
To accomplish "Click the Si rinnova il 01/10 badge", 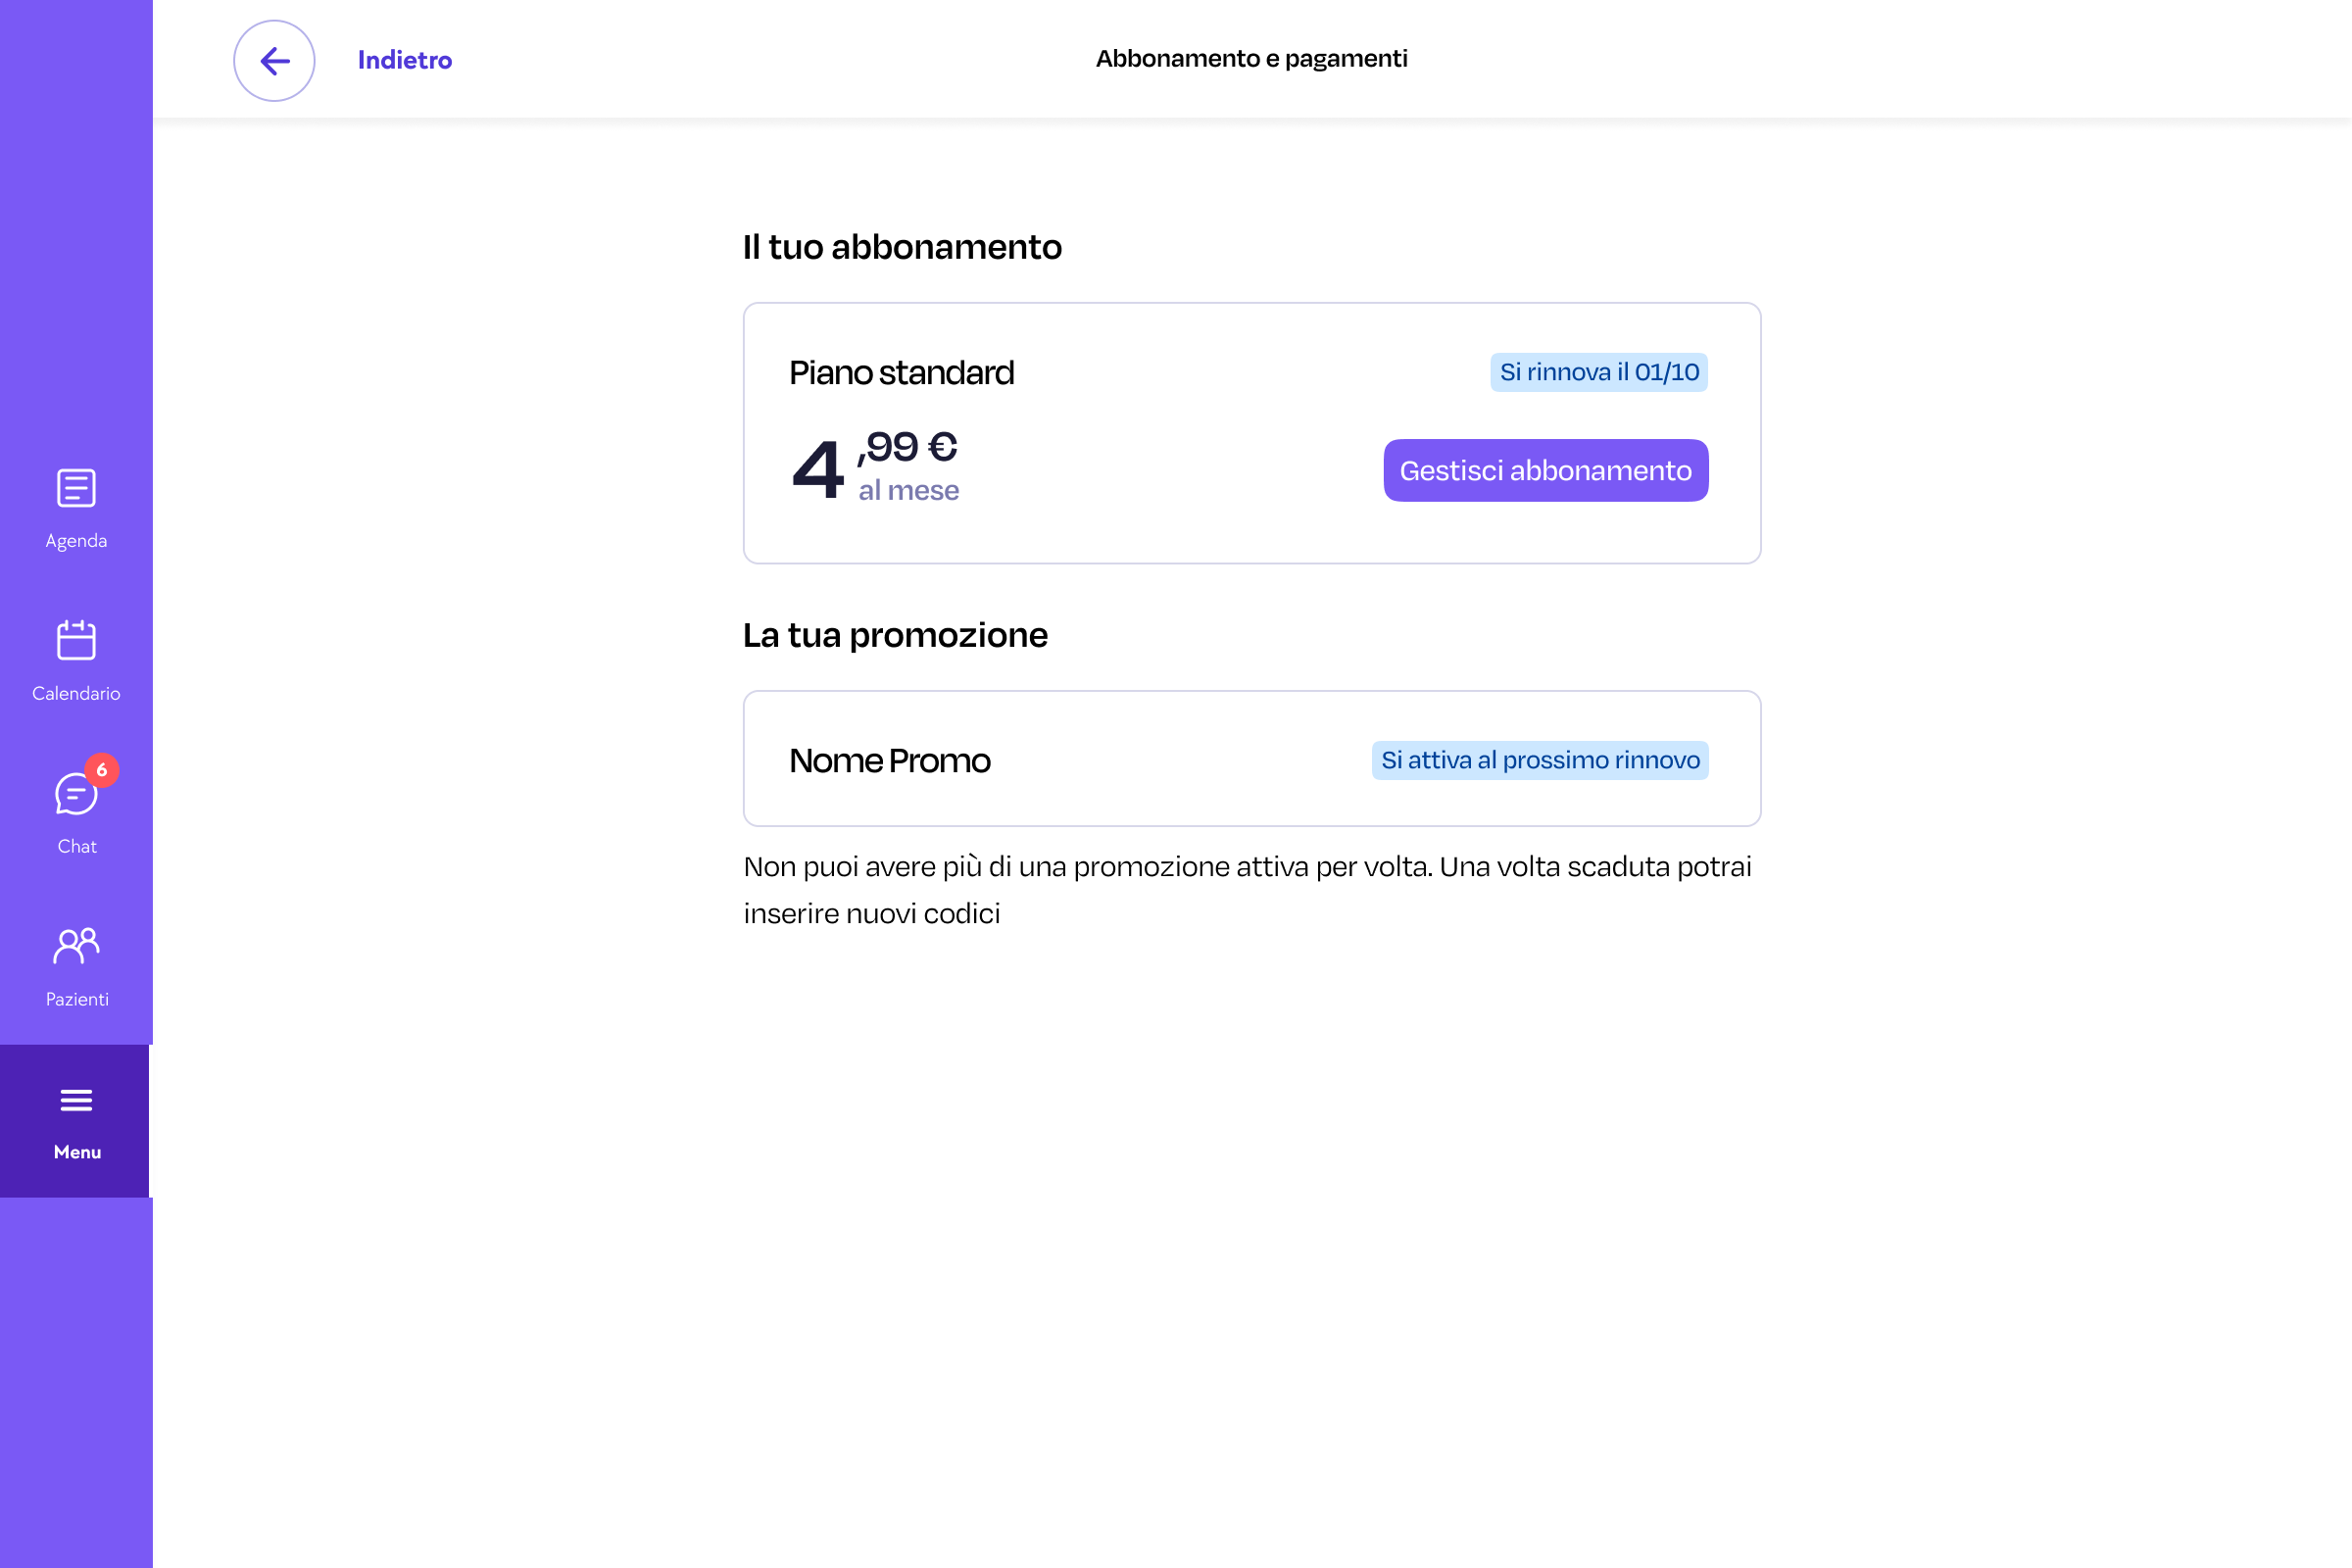I will pyautogui.click(x=1598, y=372).
